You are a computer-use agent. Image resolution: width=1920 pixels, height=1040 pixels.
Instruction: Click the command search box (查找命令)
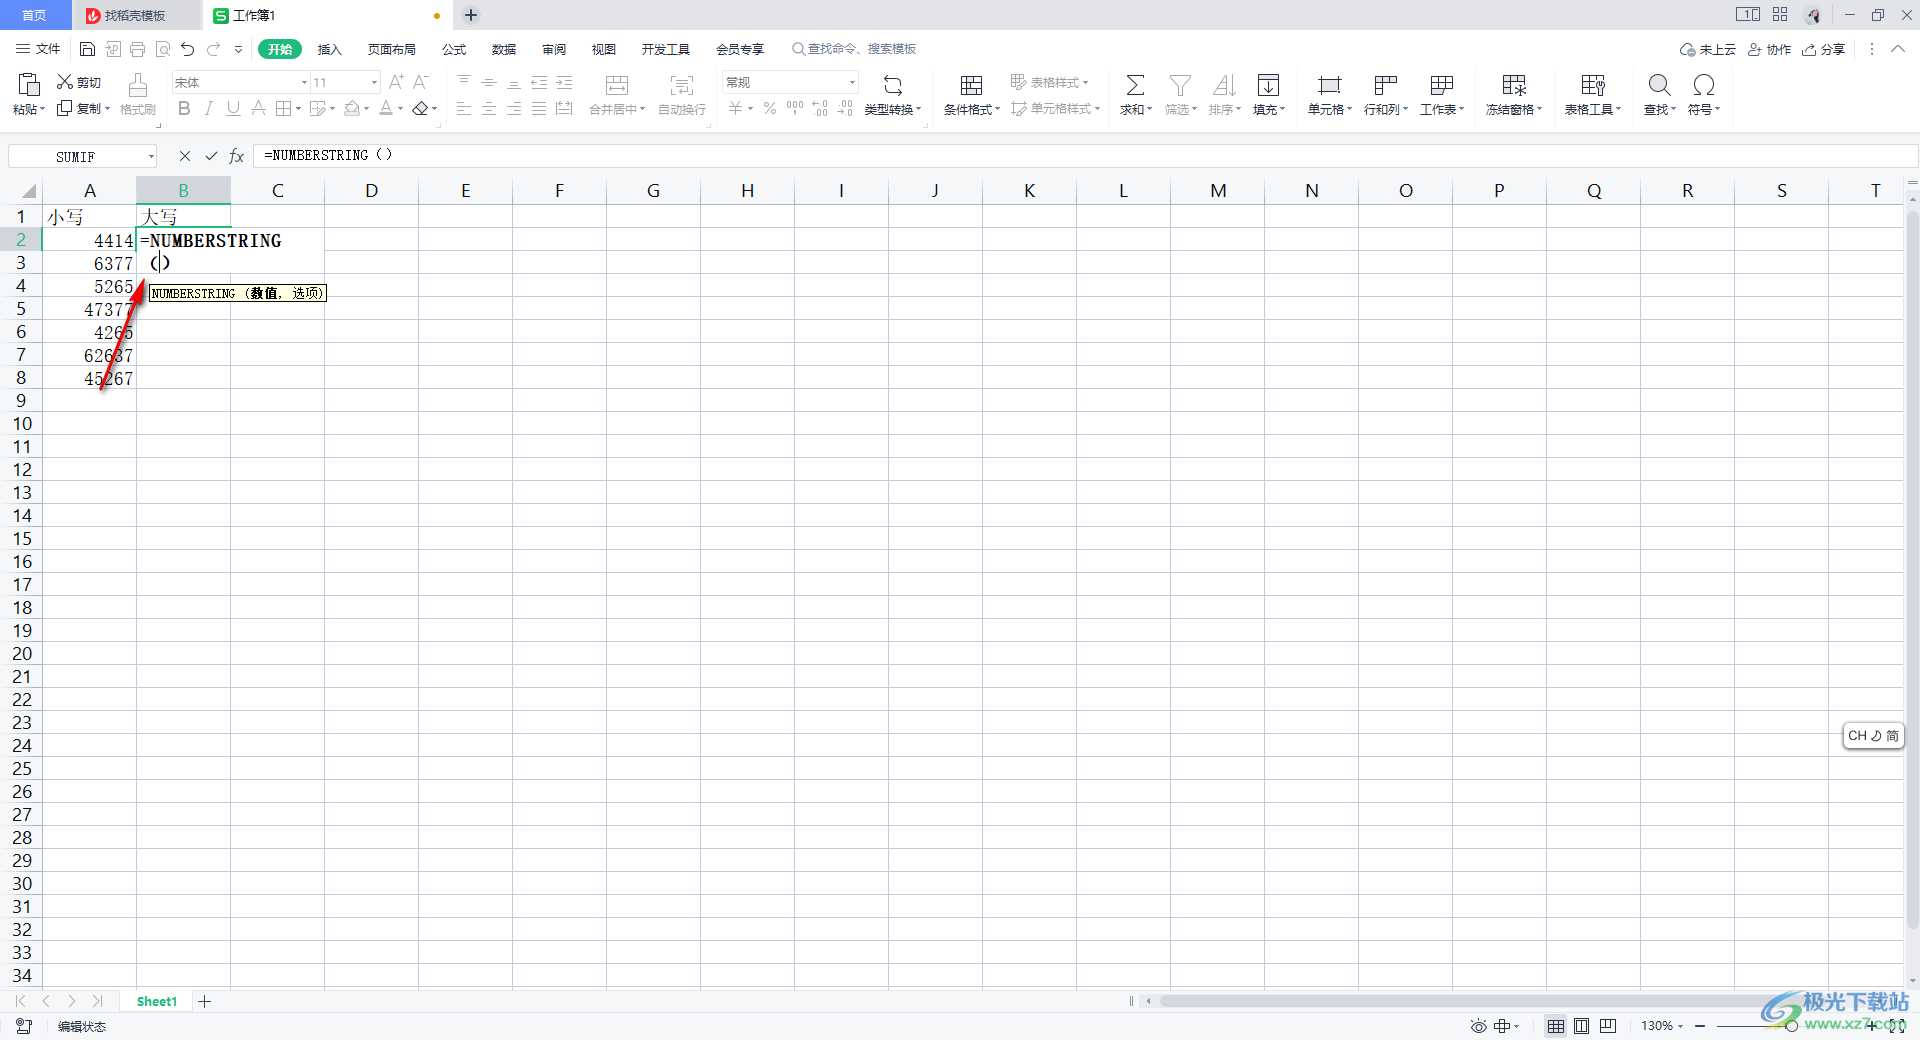click(x=854, y=49)
